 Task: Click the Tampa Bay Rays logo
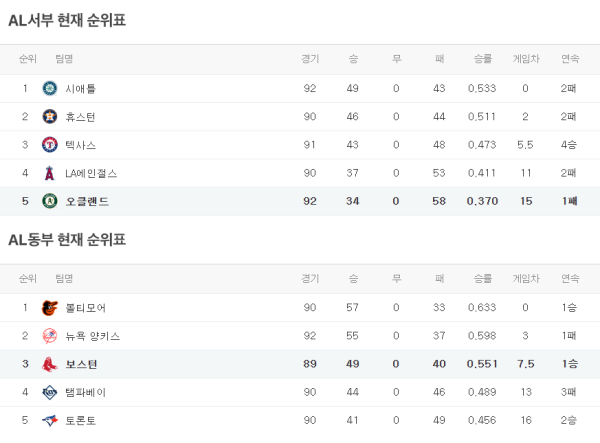[50, 392]
